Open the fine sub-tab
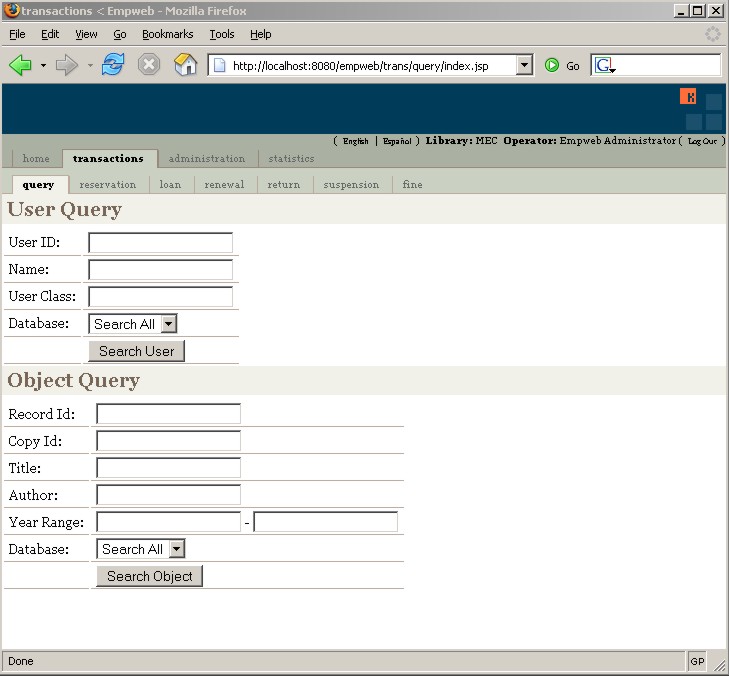729x676 pixels. point(412,185)
